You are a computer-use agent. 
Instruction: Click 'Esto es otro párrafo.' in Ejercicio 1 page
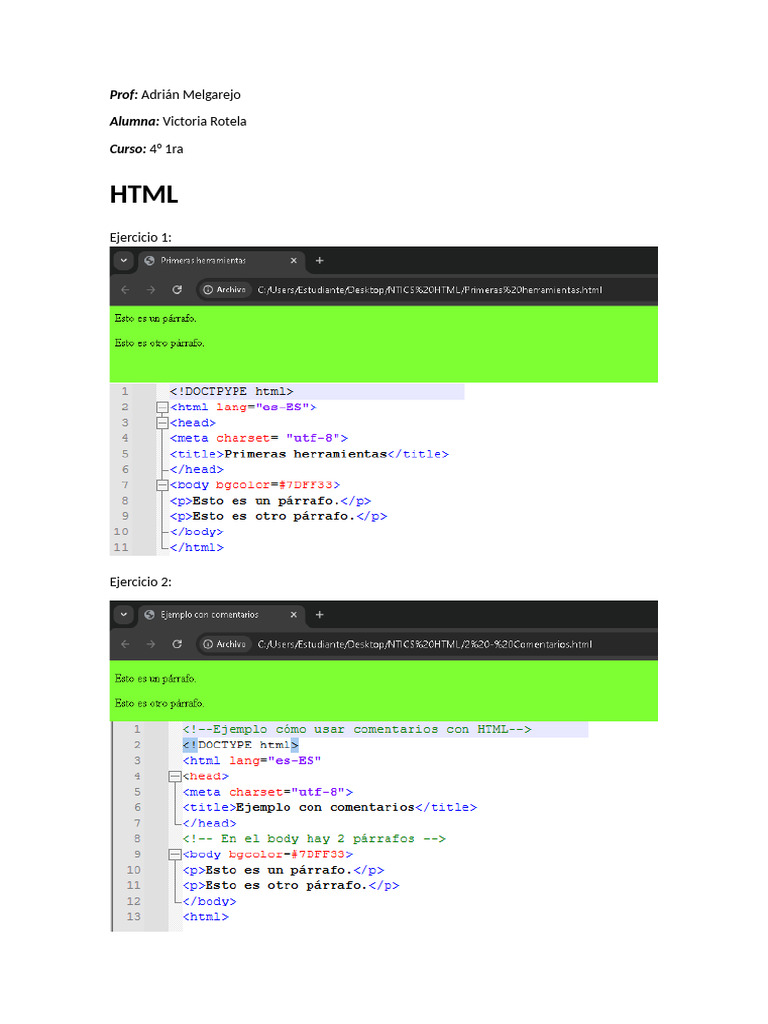pos(159,343)
